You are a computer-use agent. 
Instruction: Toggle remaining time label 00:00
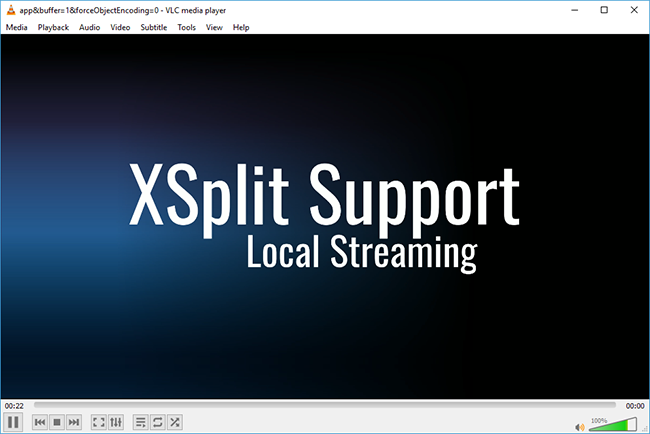[x=635, y=406]
